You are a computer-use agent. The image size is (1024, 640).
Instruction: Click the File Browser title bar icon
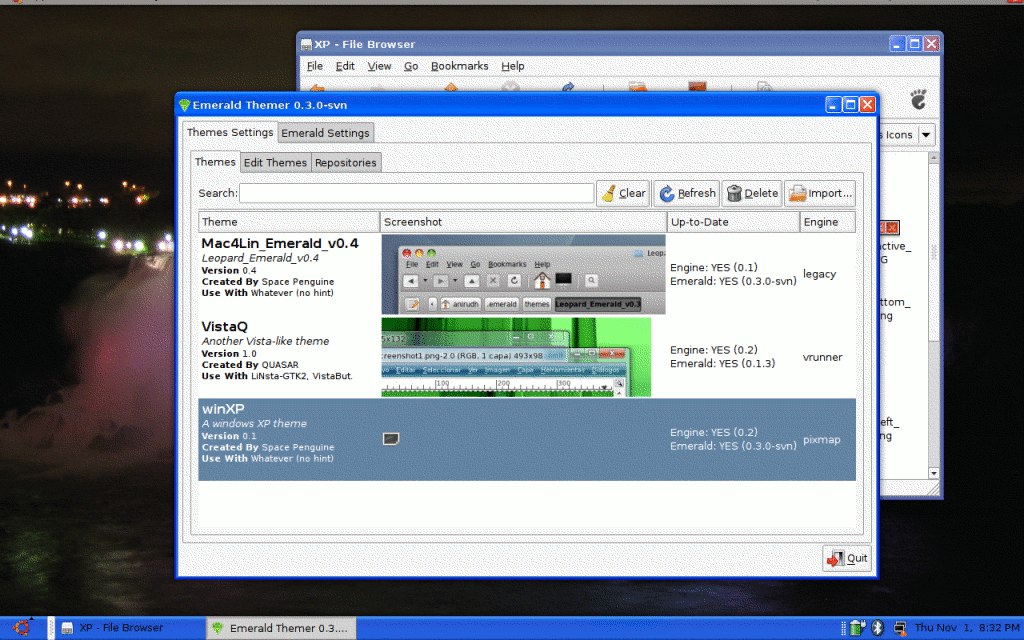pyautogui.click(x=306, y=44)
